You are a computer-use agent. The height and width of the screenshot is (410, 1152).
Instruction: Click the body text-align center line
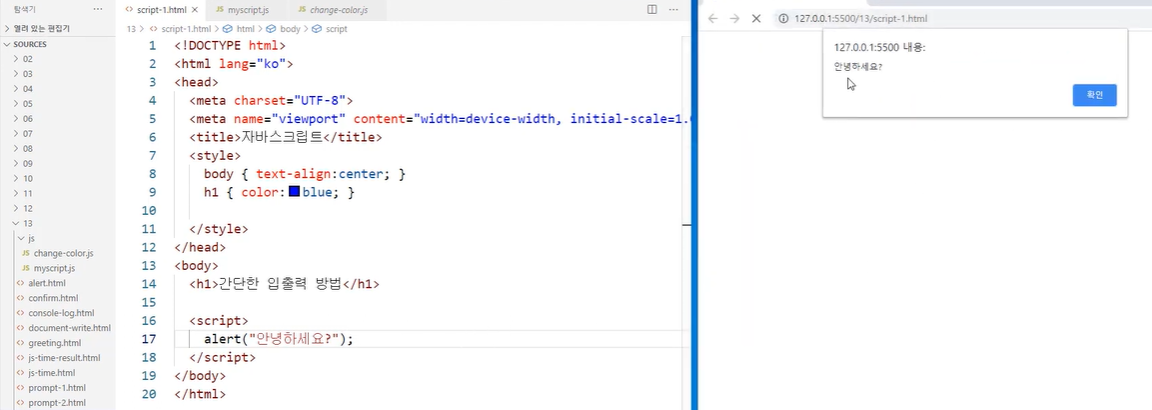[305, 174]
